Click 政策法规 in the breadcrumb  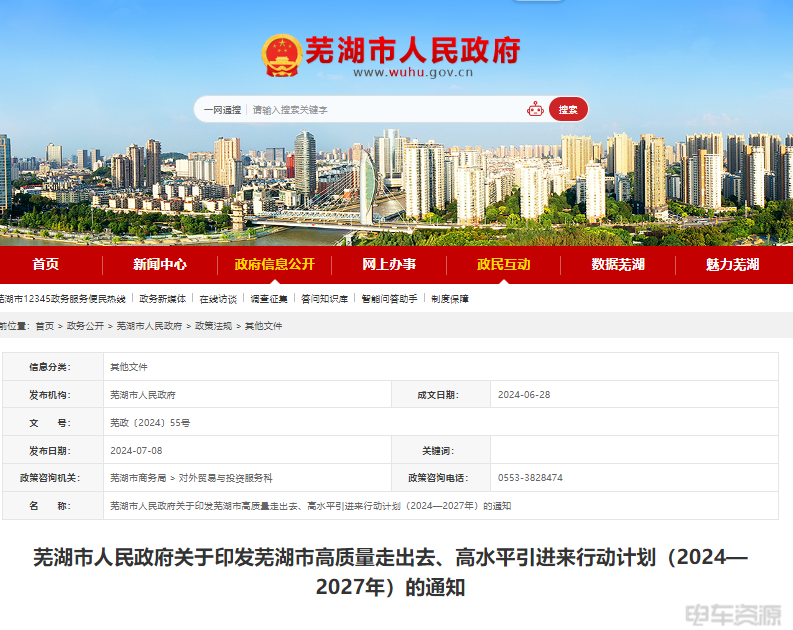[213, 326]
